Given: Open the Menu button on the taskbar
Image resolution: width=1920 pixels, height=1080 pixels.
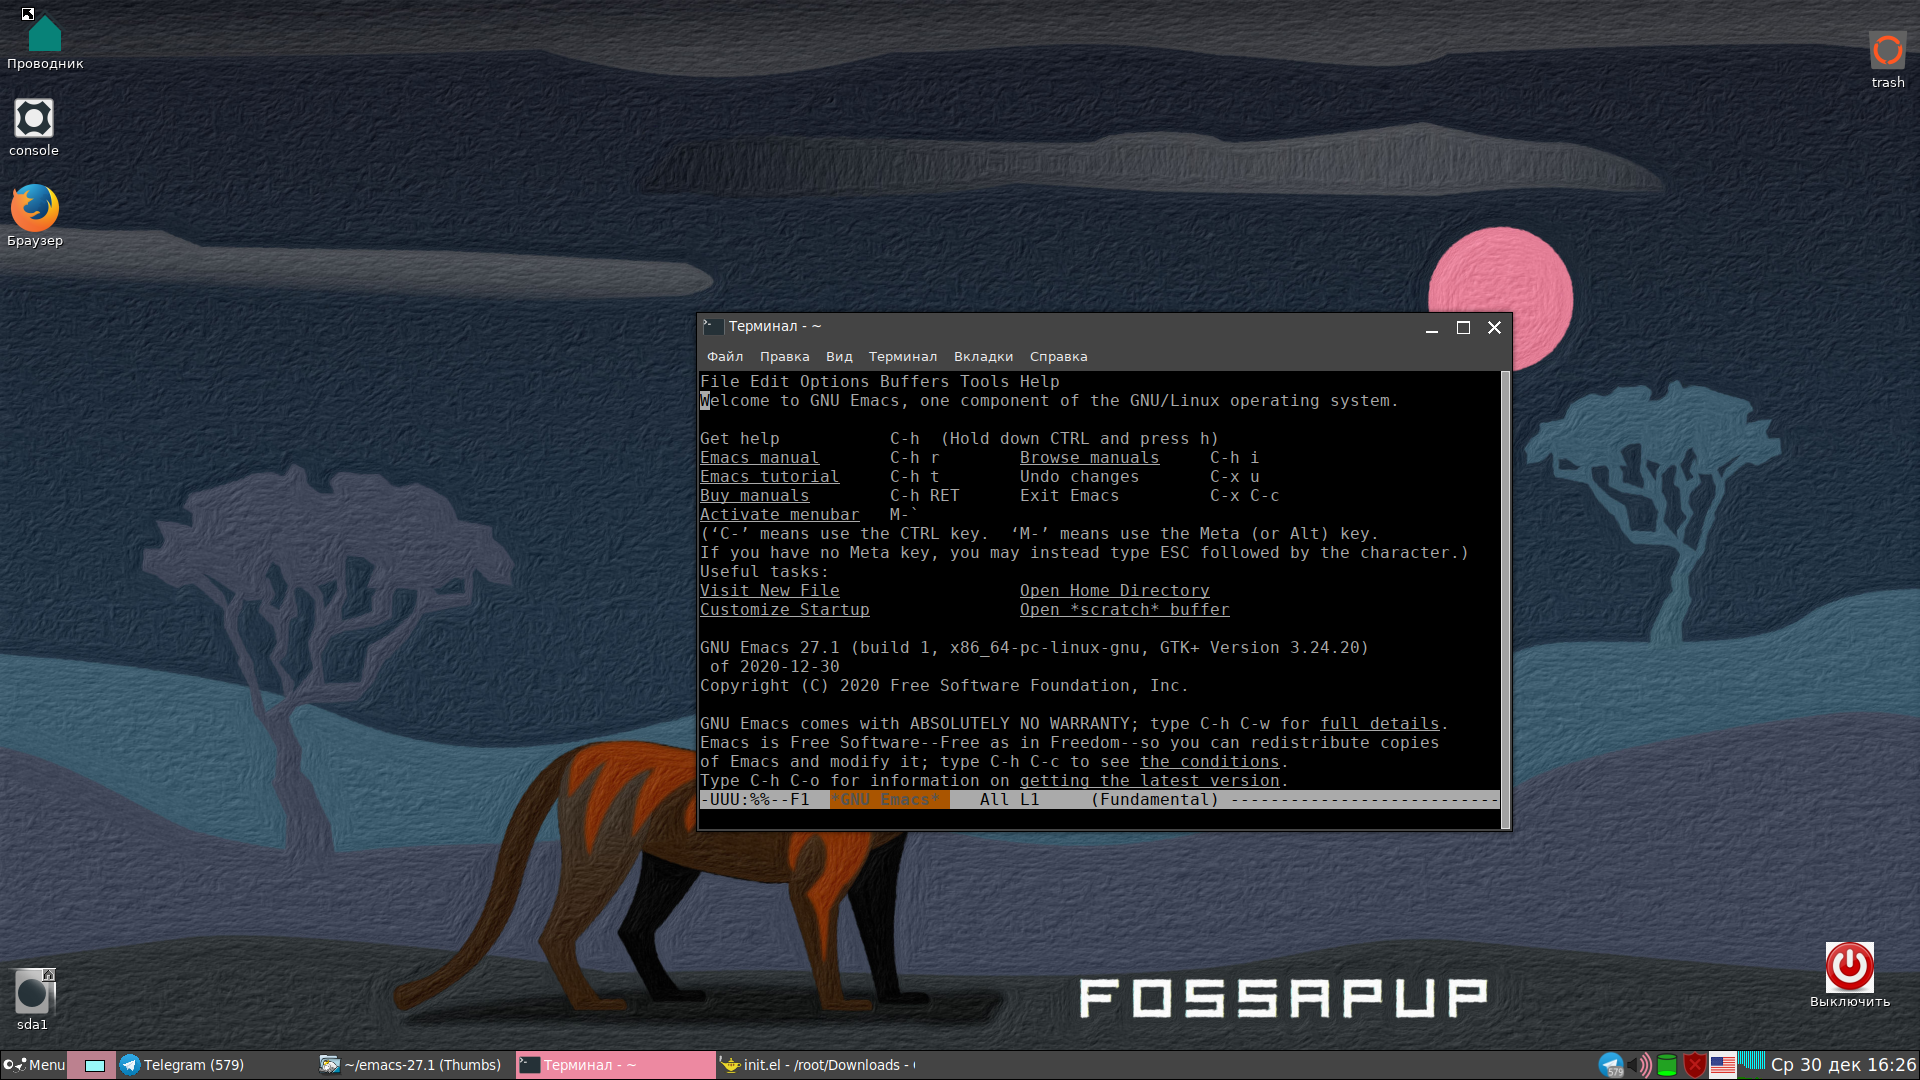Looking at the screenshot, I should coord(34,1065).
